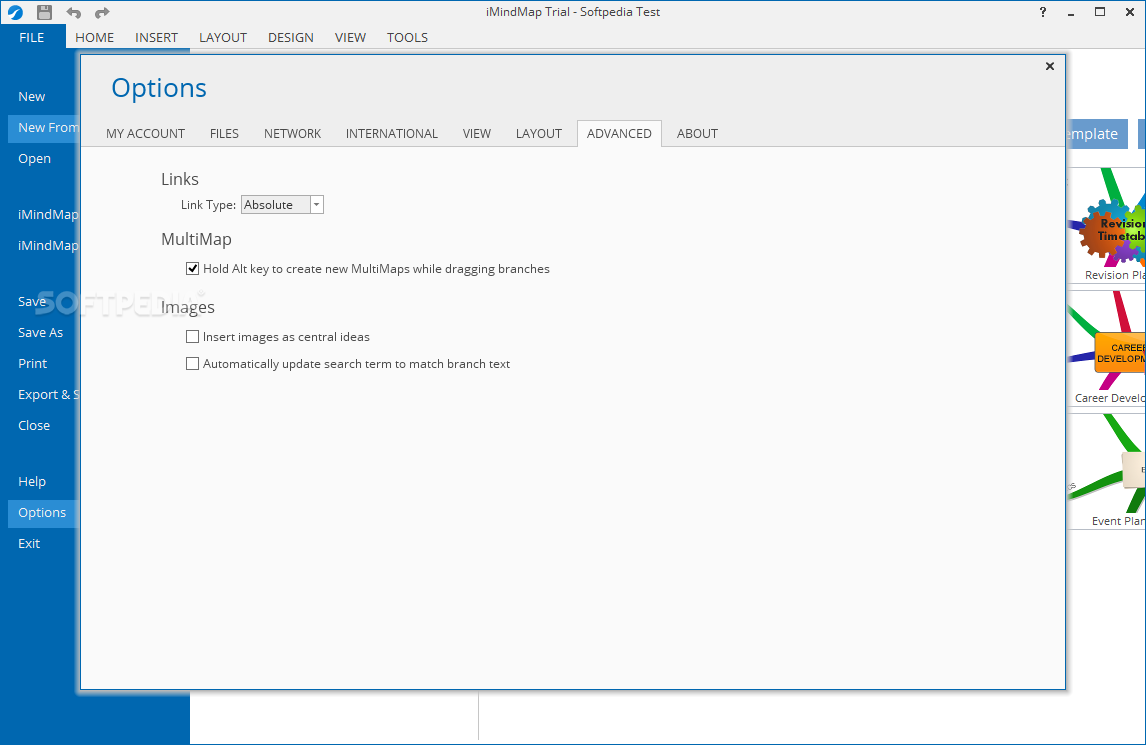Screen dimensions: 1146x745
Task: Open the INSERT ribbon tab
Action: [156, 37]
